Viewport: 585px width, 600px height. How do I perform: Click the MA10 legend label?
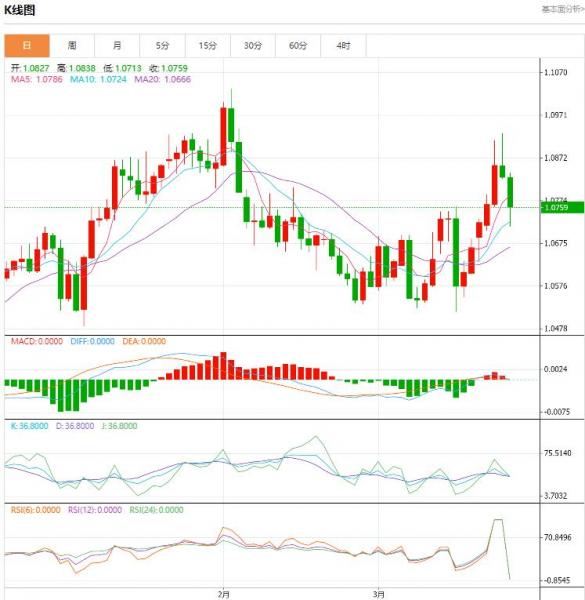coord(98,79)
